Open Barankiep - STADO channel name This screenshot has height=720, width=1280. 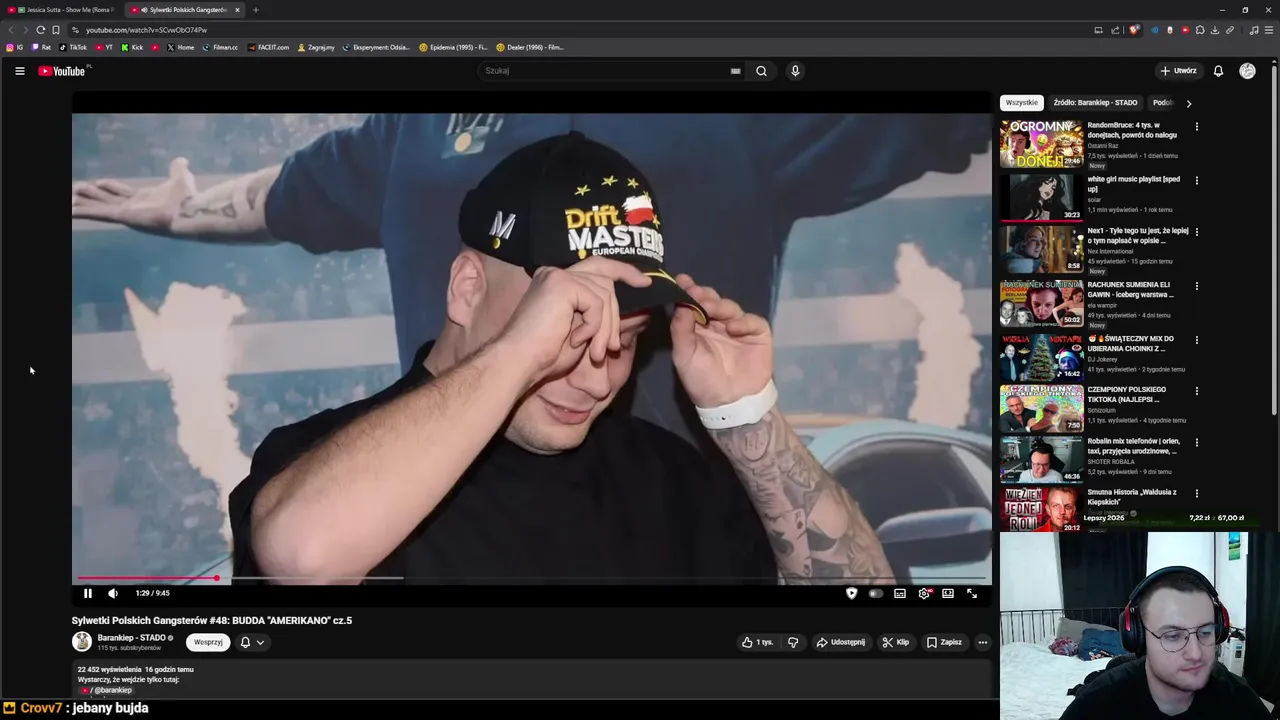(x=131, y=638)
